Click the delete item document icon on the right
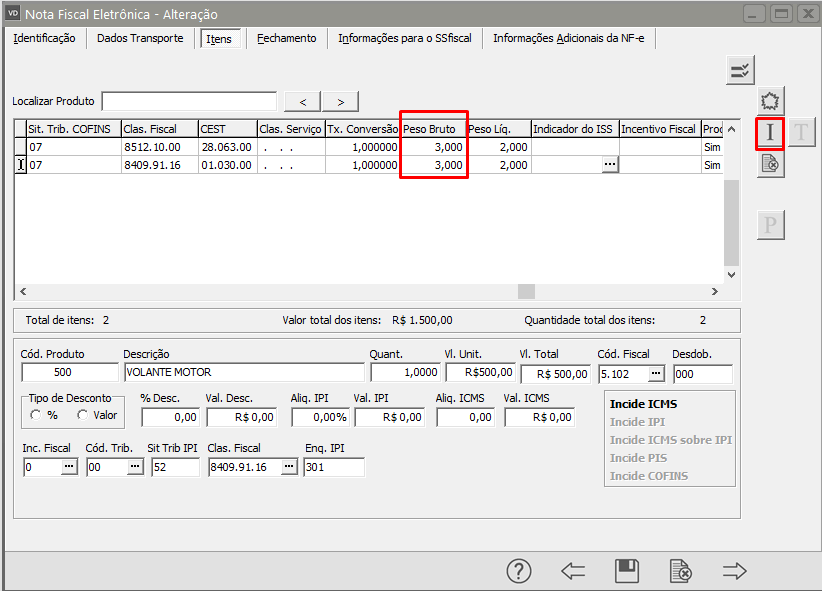Viewport: 822px width, 591px height. pos(770,164)
